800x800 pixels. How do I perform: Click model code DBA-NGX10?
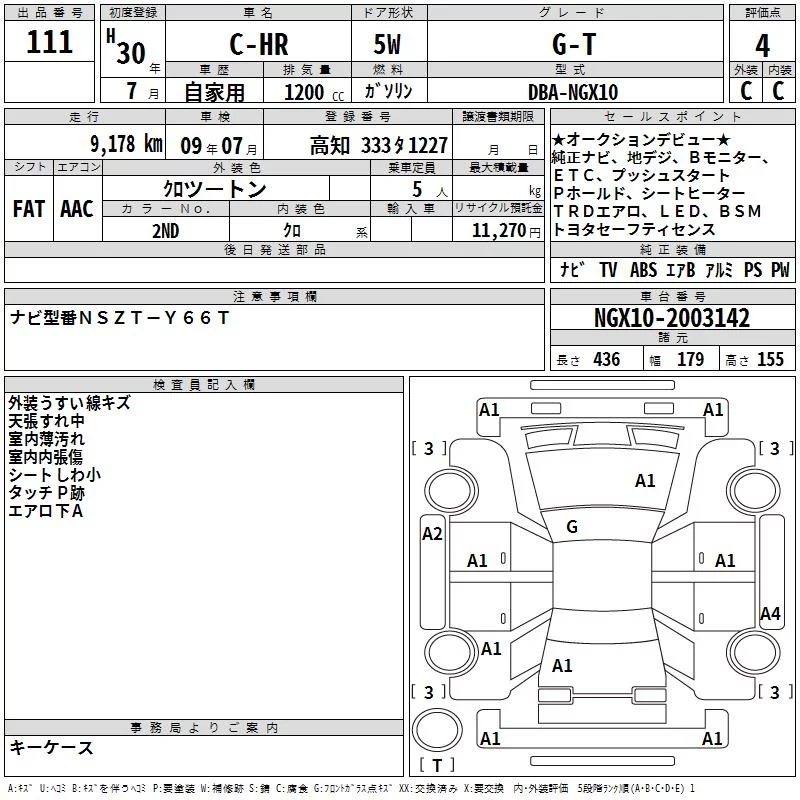point(573,92)
